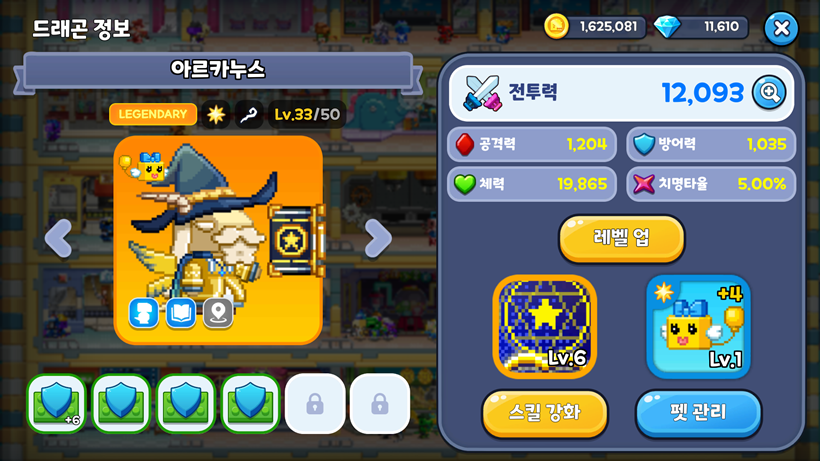
Task: Open 펫 관리 pet management
Action: [x=699, y=413]
